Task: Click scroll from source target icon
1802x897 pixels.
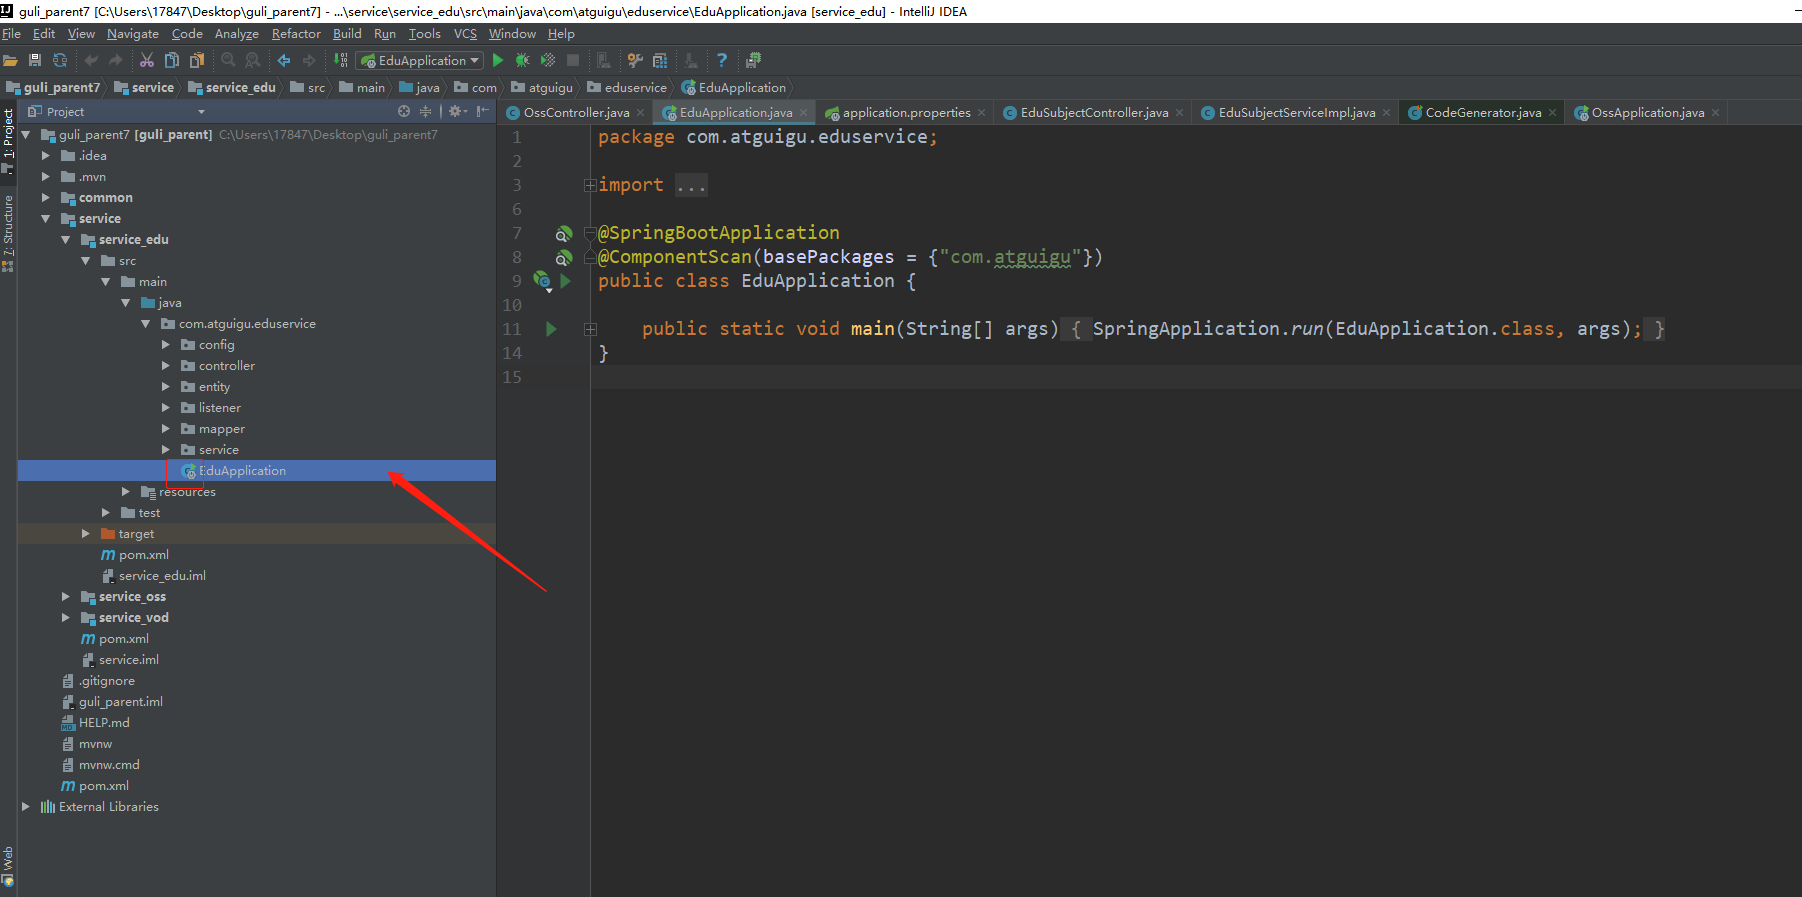Action: point(404,111)
